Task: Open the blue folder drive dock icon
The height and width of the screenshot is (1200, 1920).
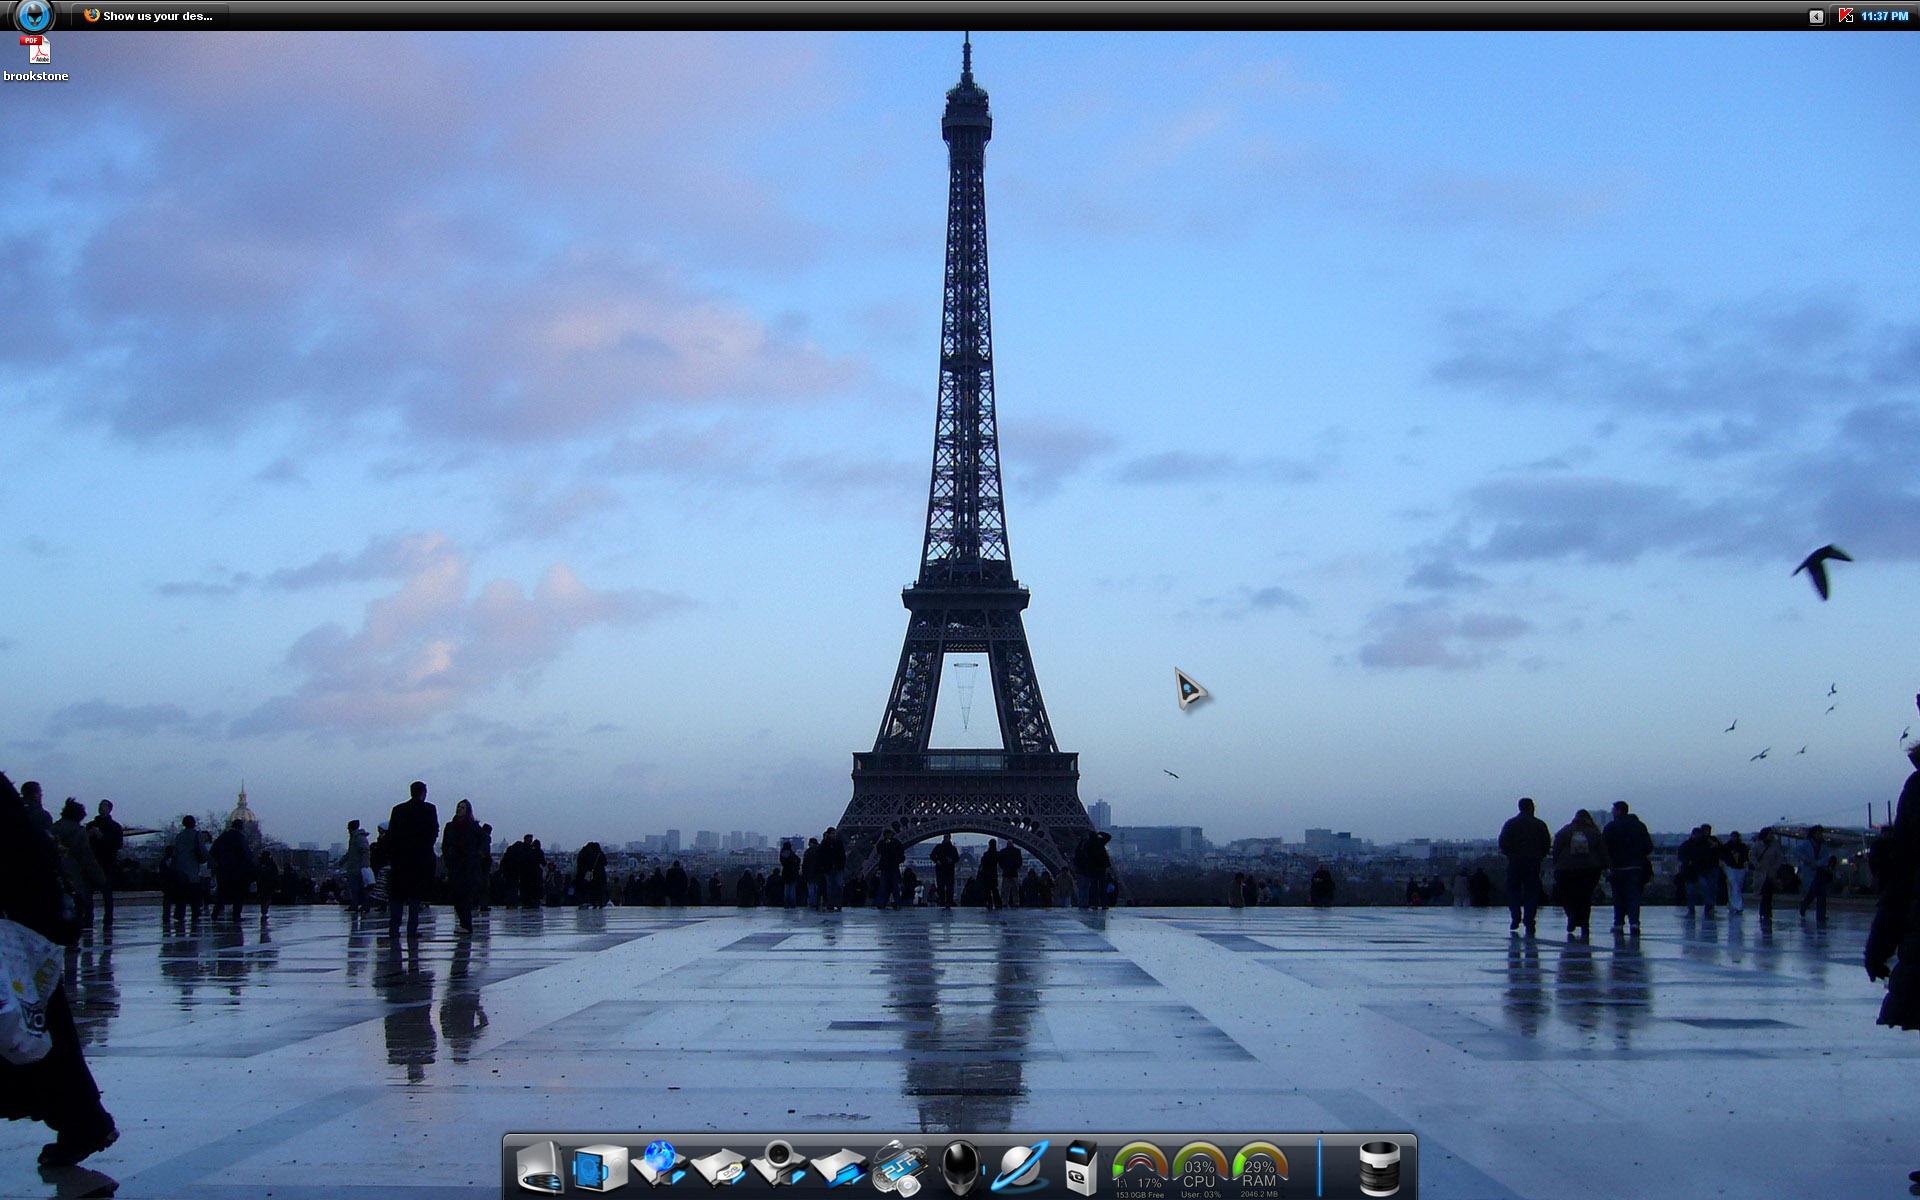Action: coord(838,1167)
